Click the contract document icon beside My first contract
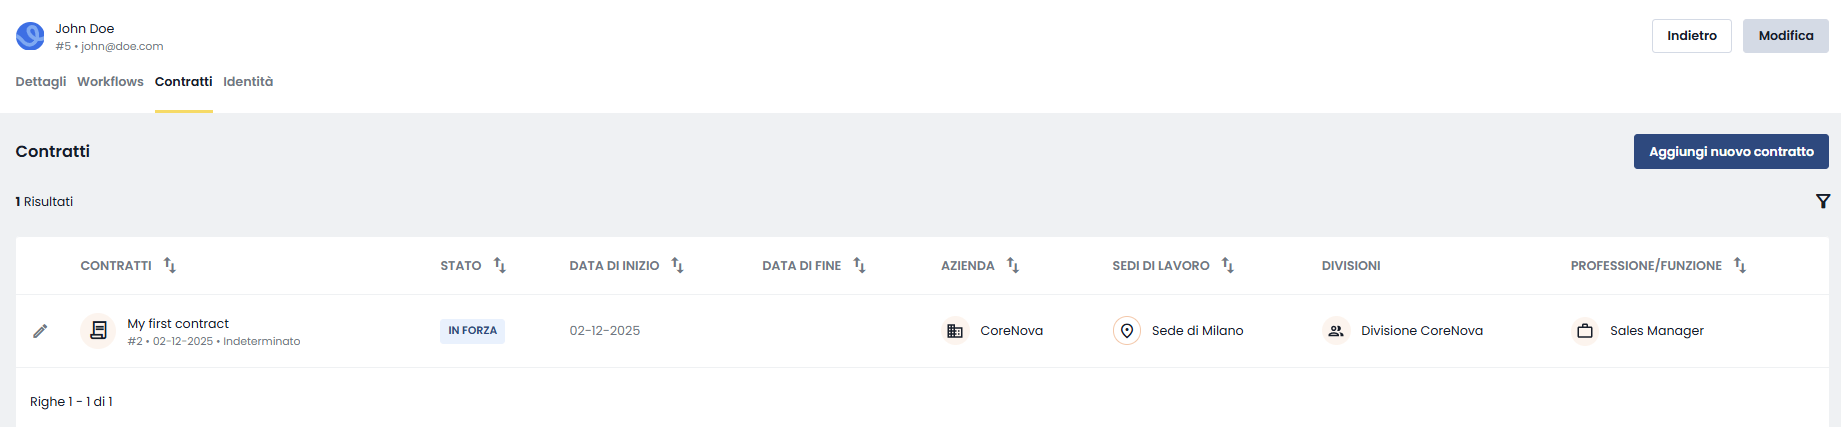Image resolution: width=1841 pixels, height=427 pixels. point(98,330)
